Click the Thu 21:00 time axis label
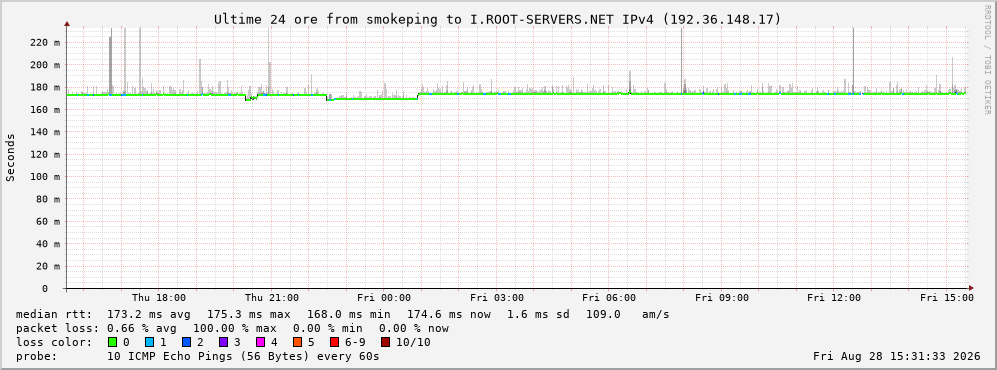Viewport: 997px width, 370px height. pyautogui.click(x=272, y=298)
